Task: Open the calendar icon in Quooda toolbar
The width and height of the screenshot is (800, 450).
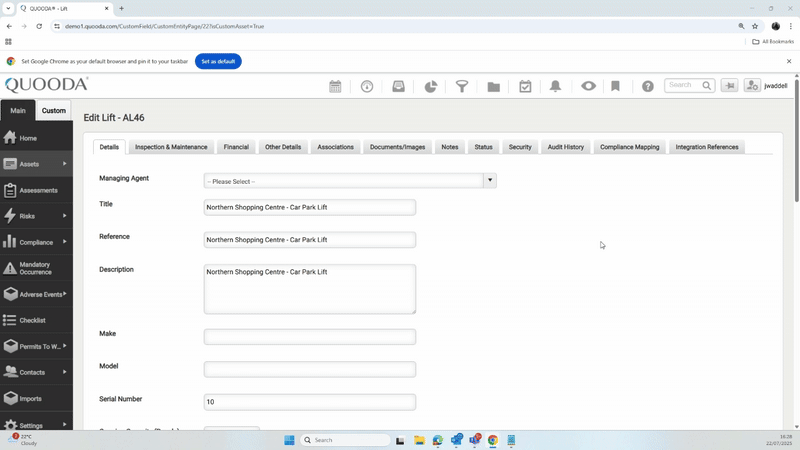Action: [x=335, y=86]
